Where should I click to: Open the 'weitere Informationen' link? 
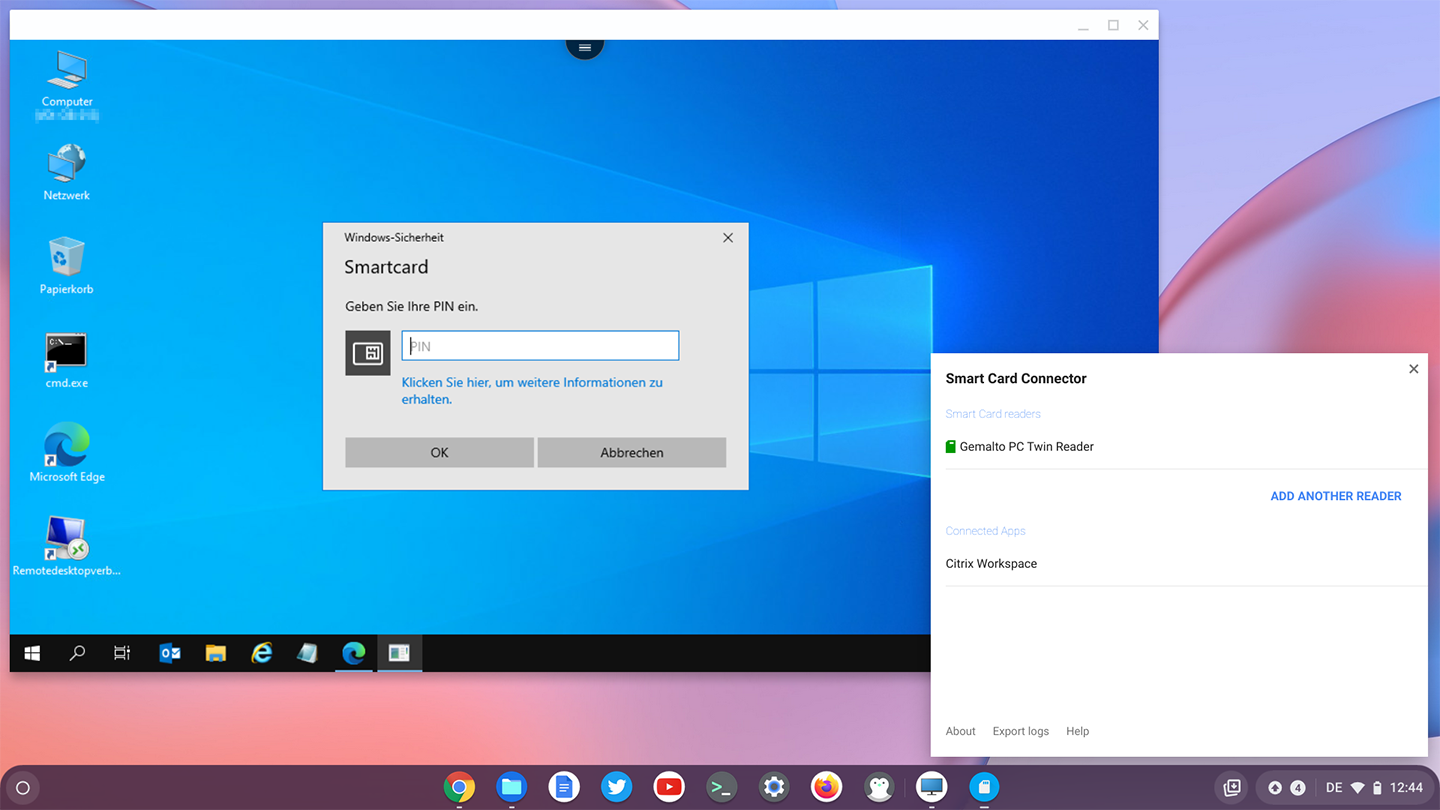click(x=532, y=391)
